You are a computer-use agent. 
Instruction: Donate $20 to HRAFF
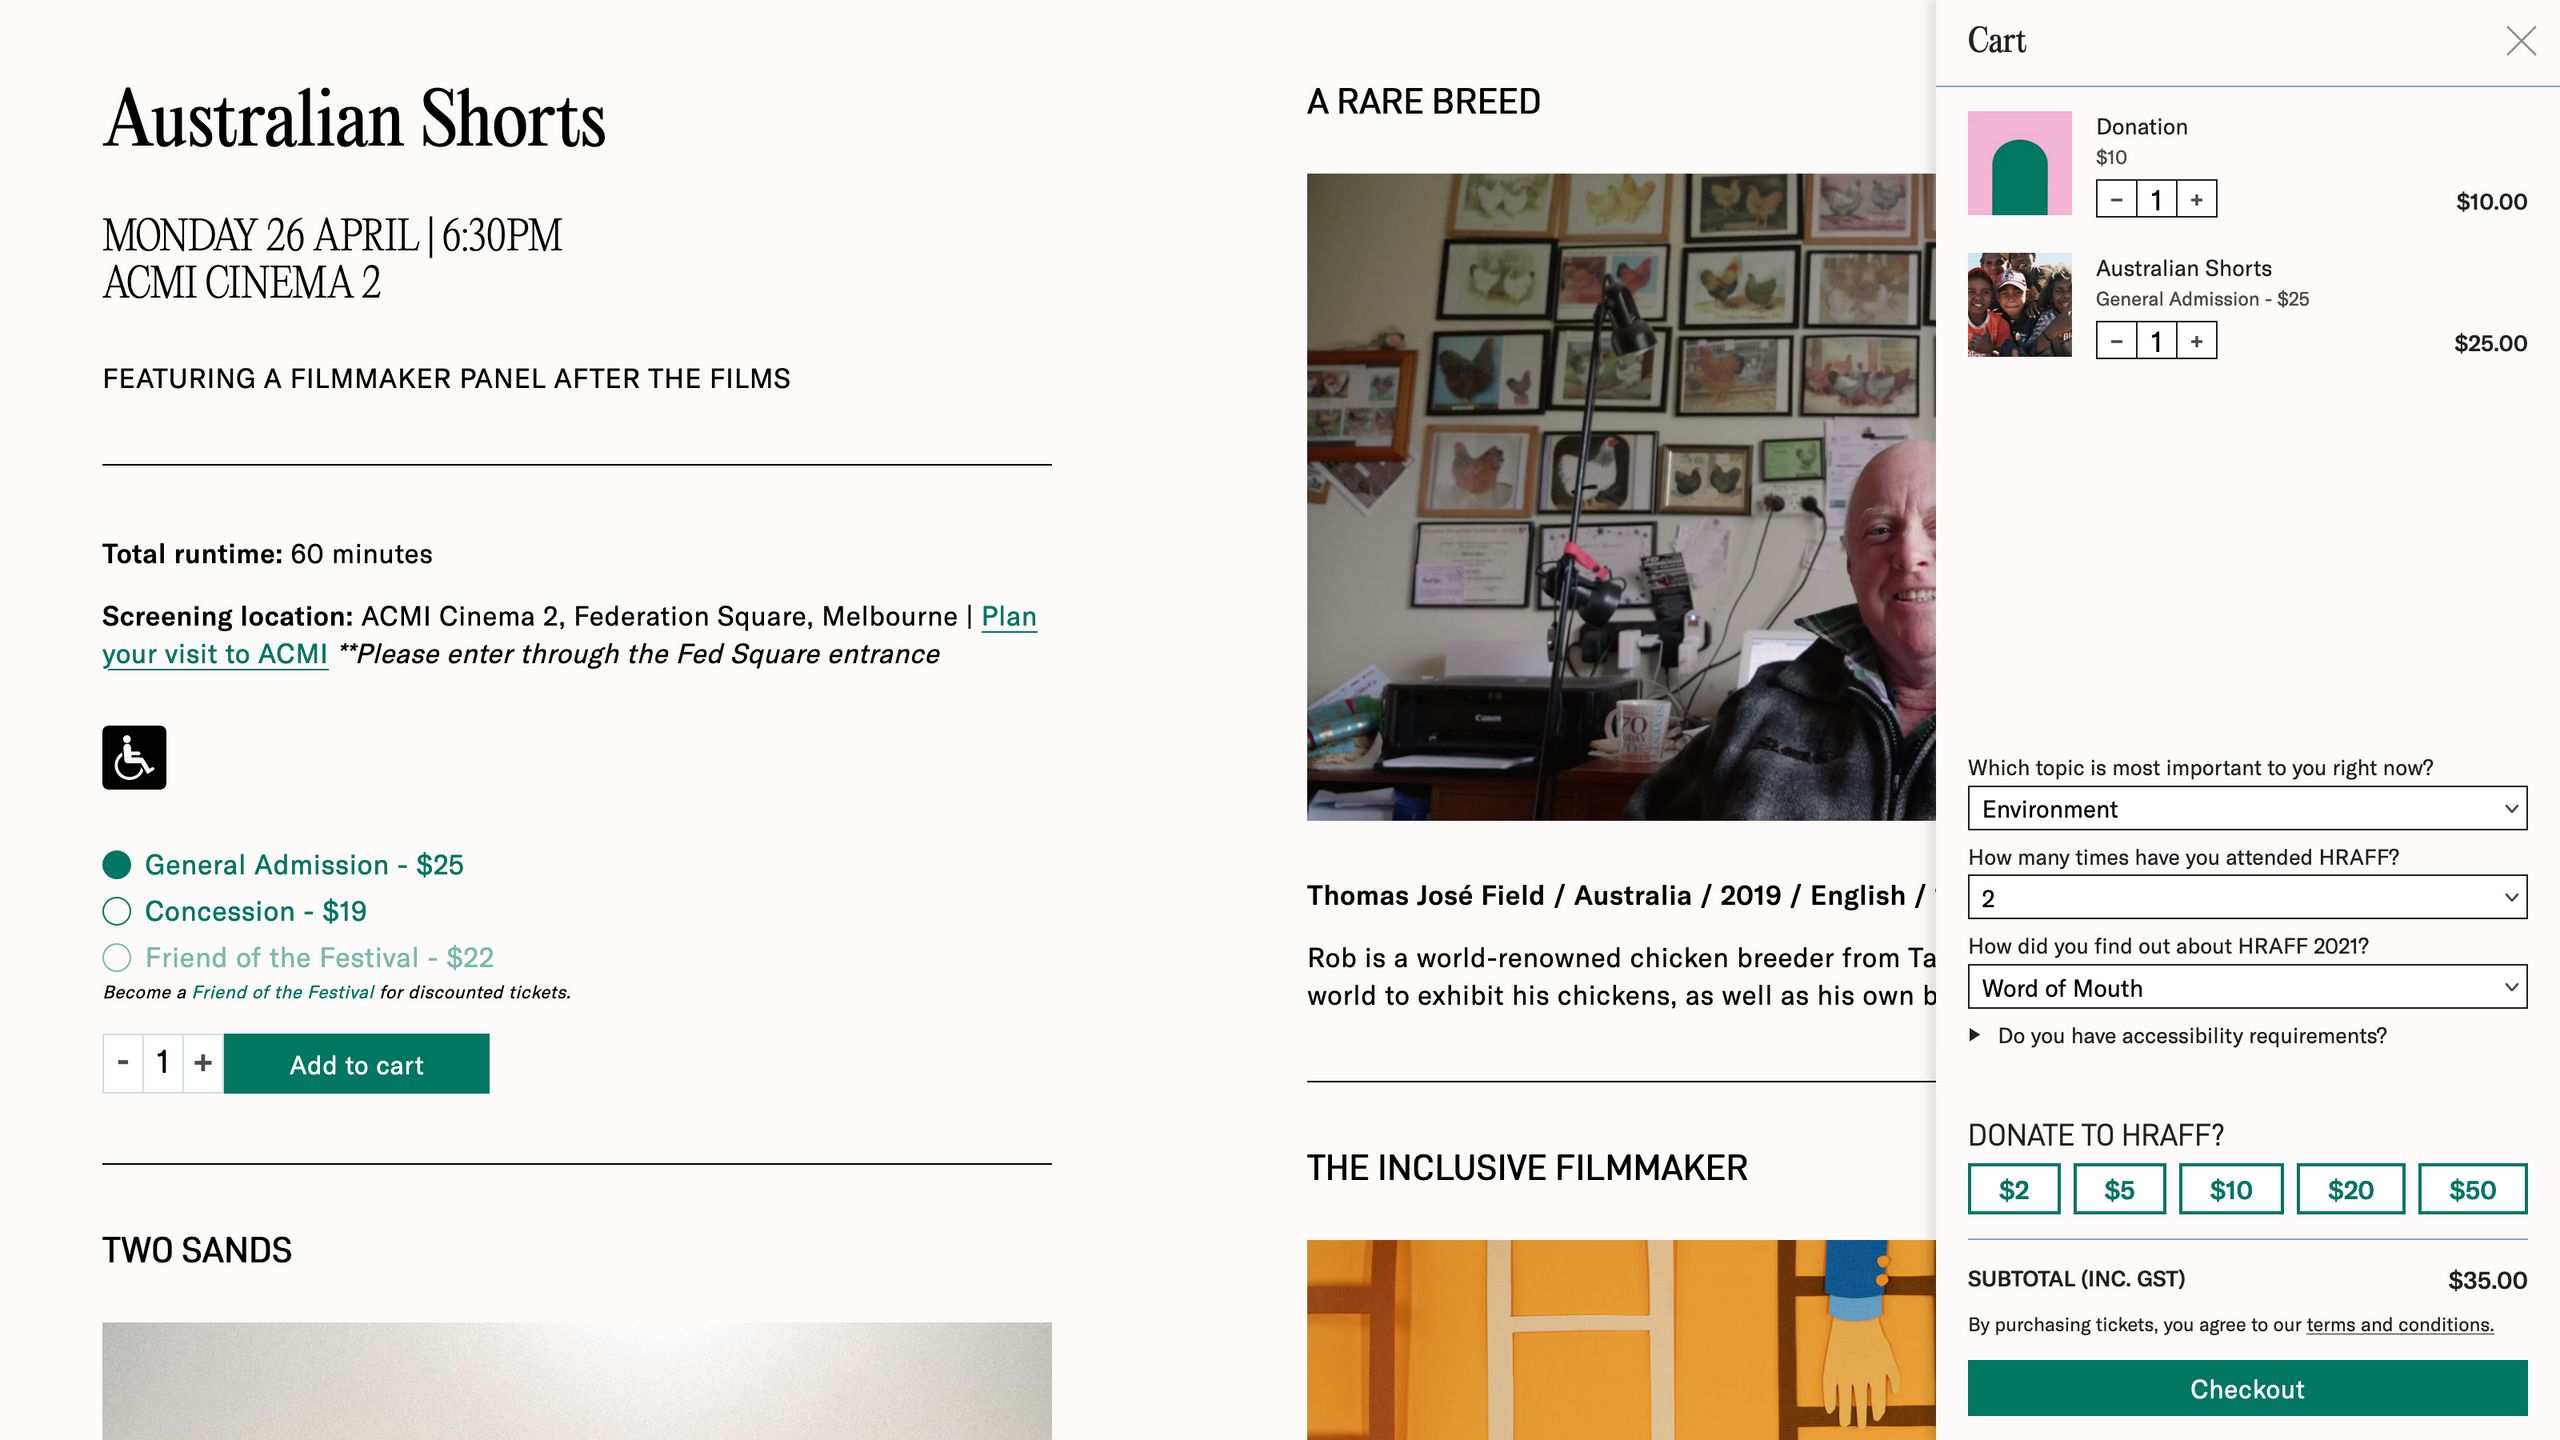click(2350, 1189)
